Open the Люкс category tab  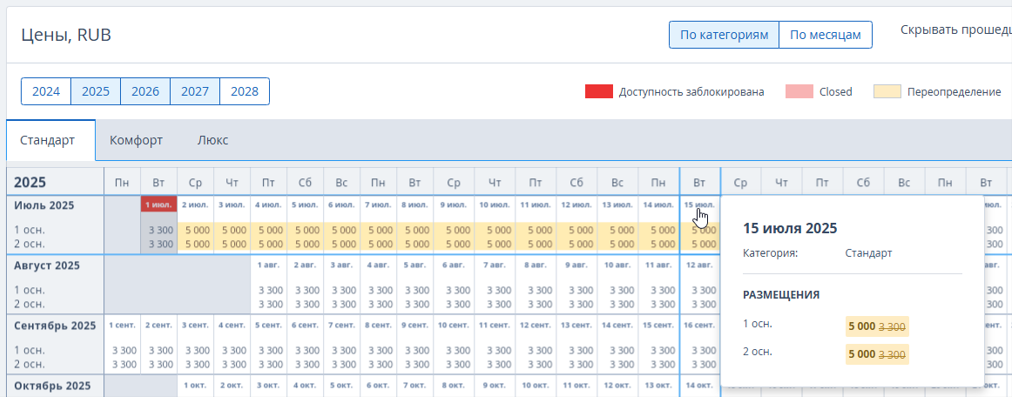[213, 140]
